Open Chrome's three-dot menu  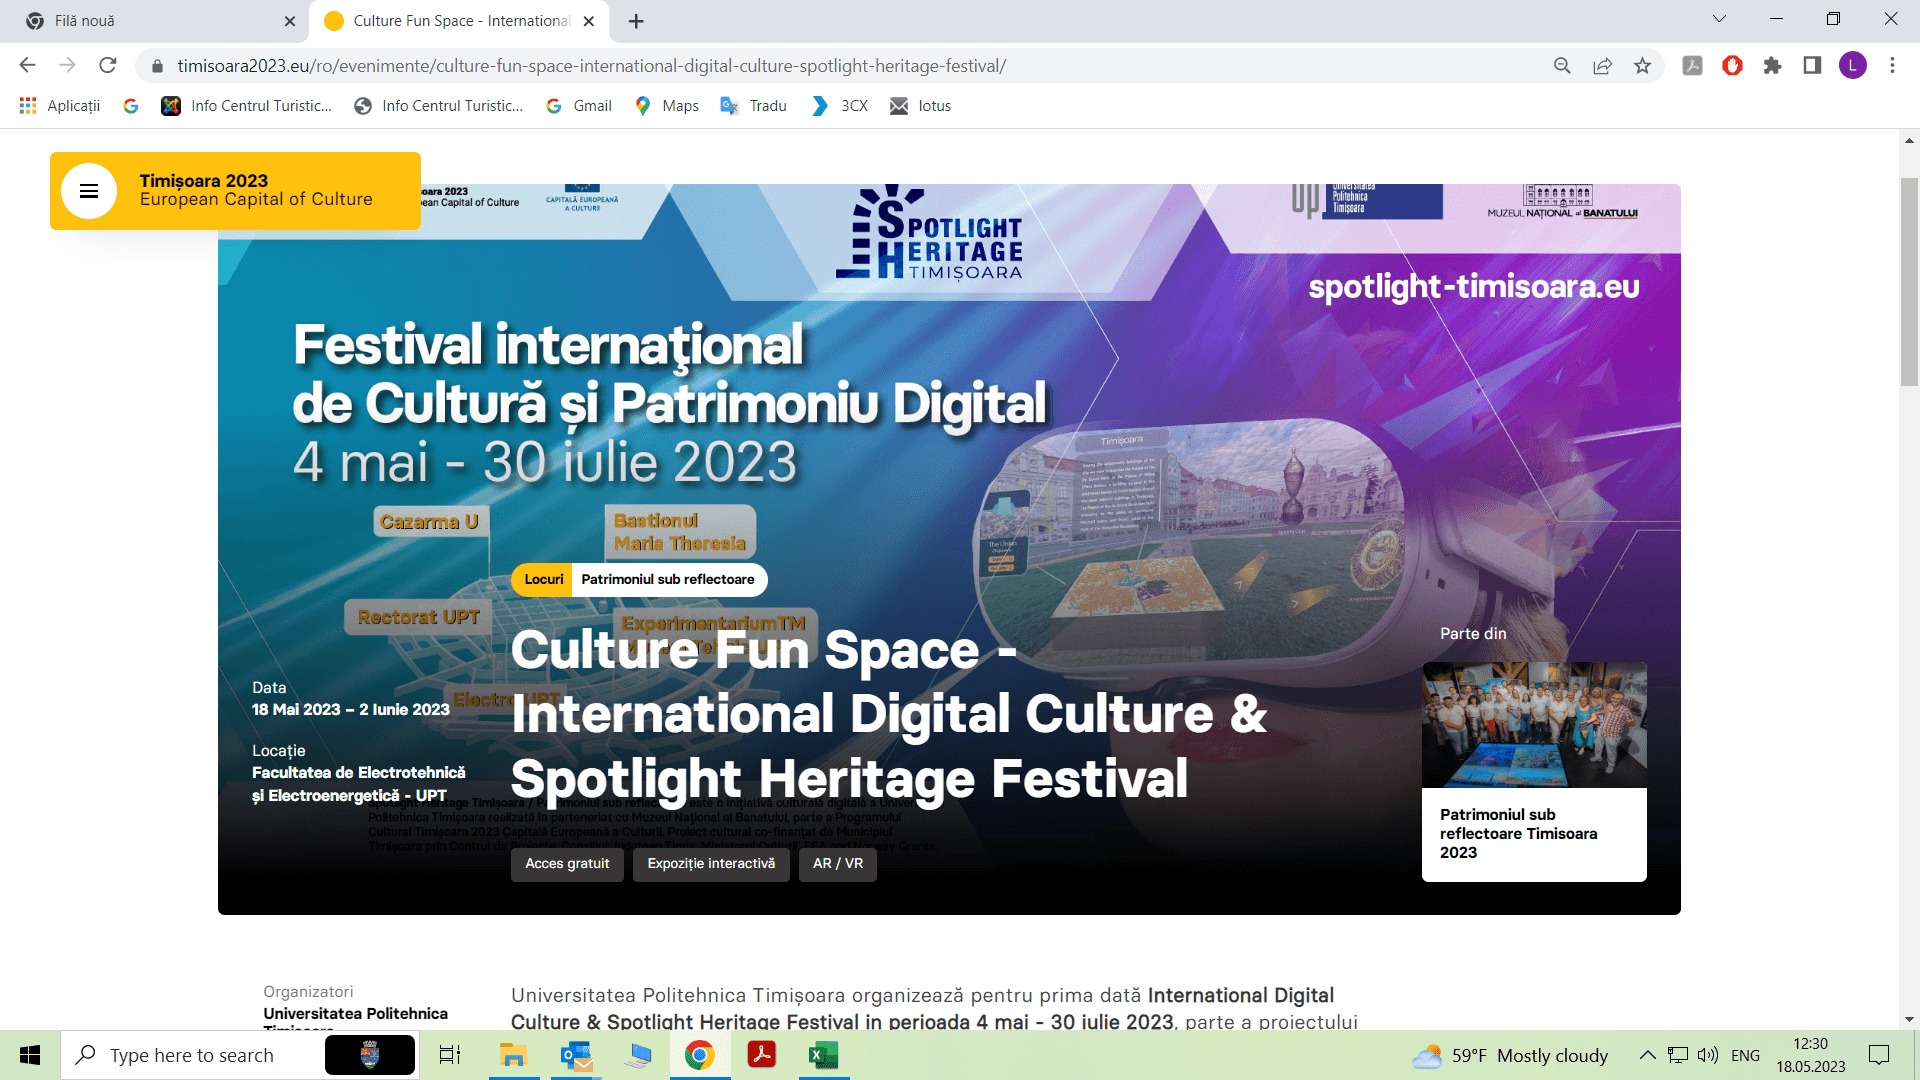pyautogui.click(x=1892, y=66)
